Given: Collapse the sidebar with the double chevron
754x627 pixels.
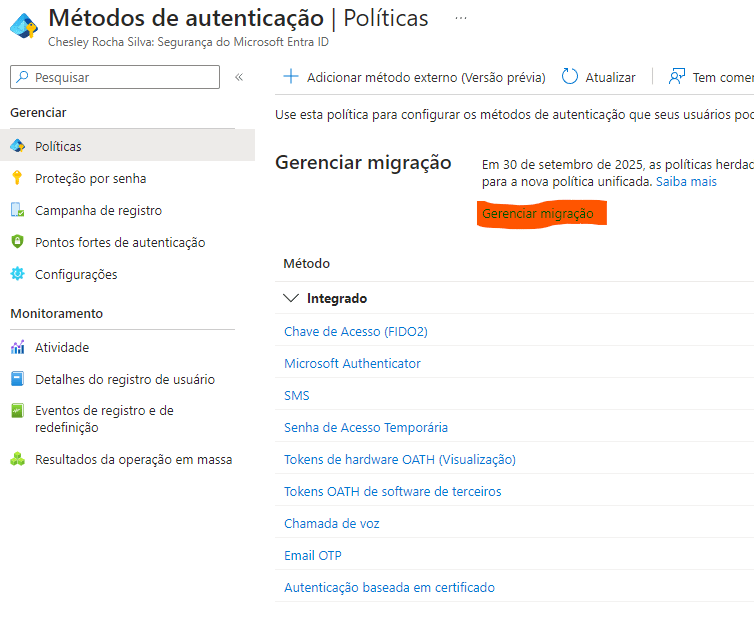Looking at the screenshot, I should point(239,77).
